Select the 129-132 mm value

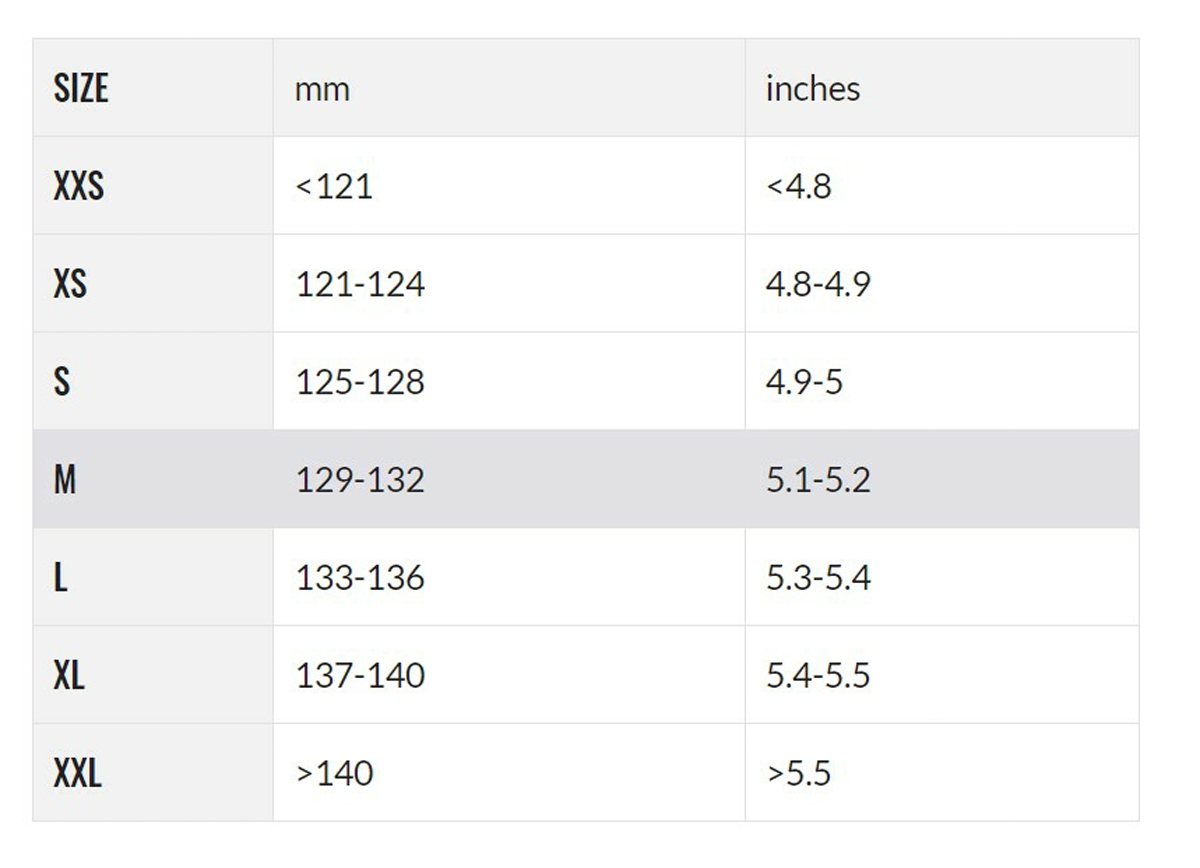click(x=360, y=481)
